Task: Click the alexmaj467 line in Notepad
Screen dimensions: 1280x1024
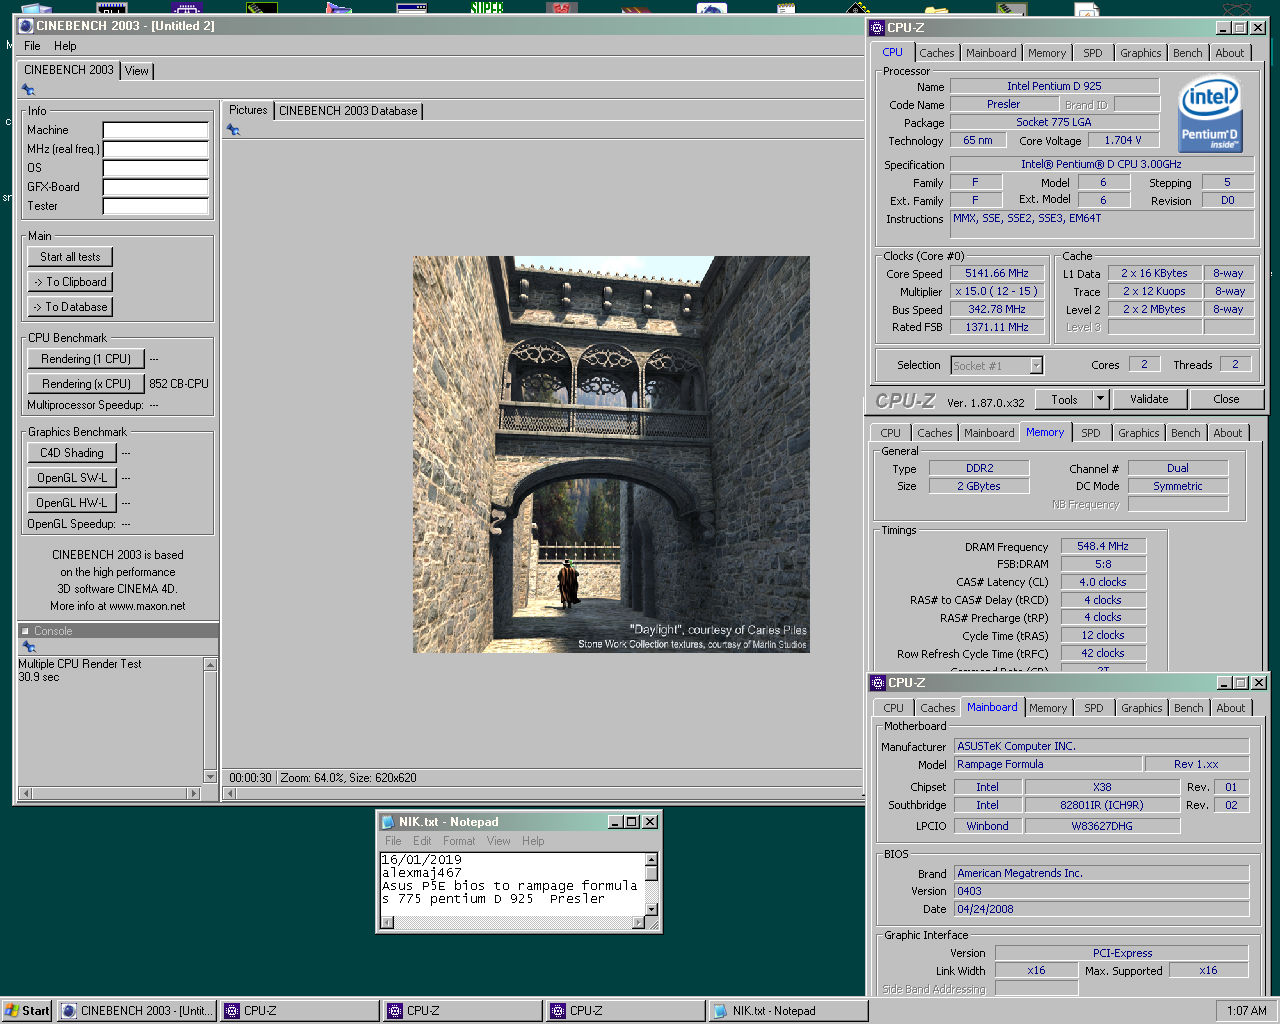Action: [422, 873]
